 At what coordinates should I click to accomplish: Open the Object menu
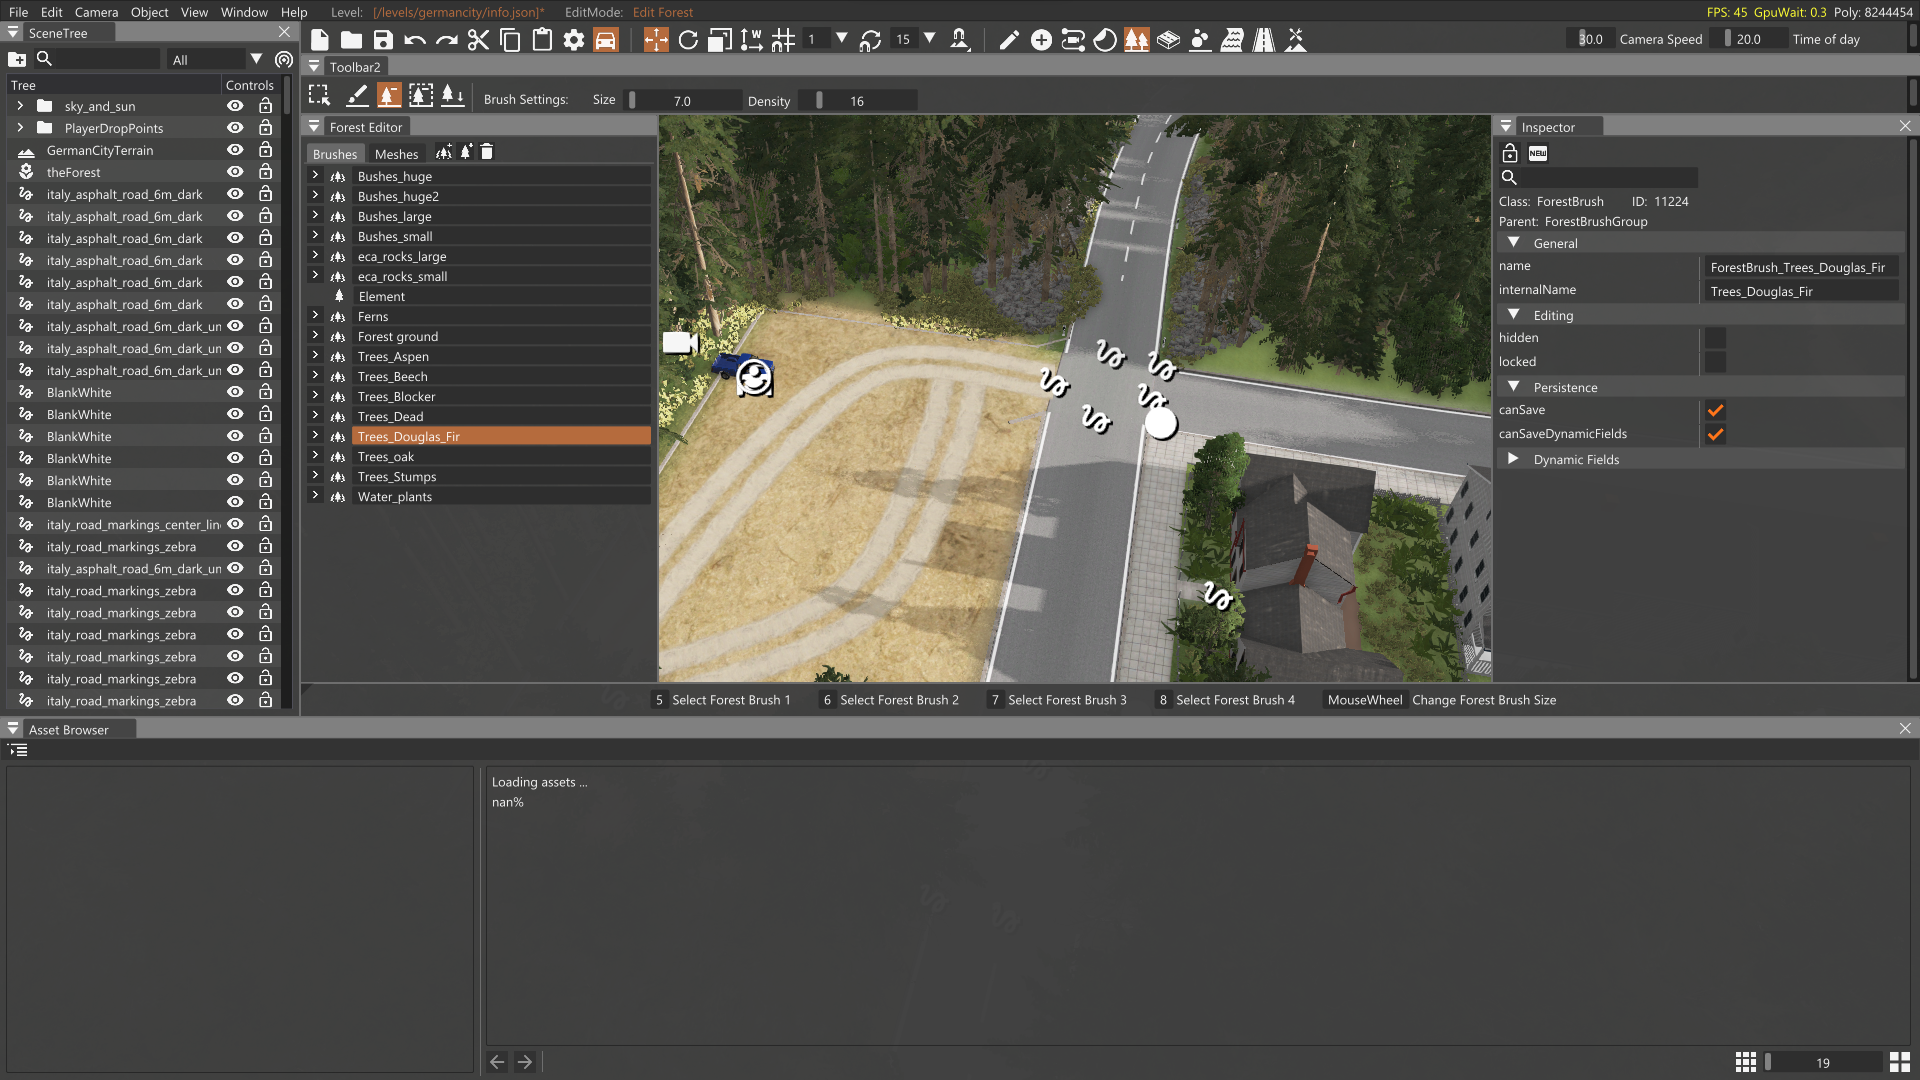pyautogui.click(x=149, y=12)
